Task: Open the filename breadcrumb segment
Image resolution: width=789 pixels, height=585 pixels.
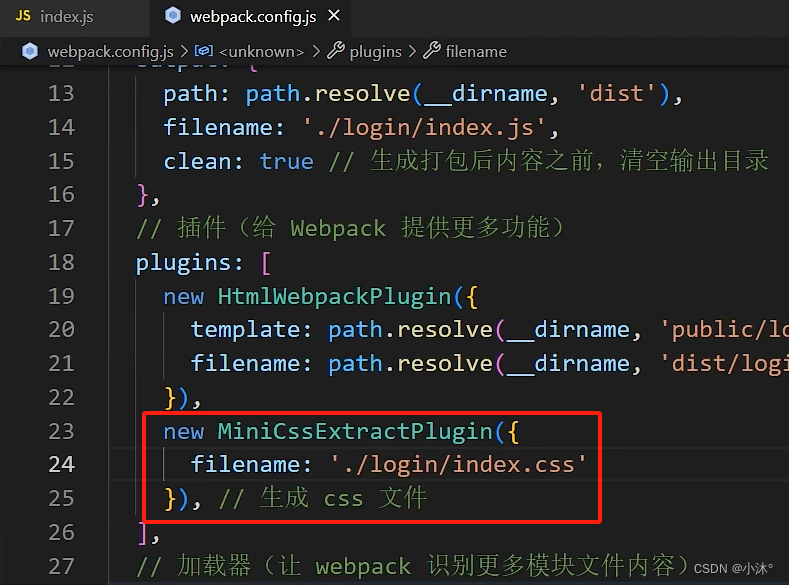Action: (476, 51)
